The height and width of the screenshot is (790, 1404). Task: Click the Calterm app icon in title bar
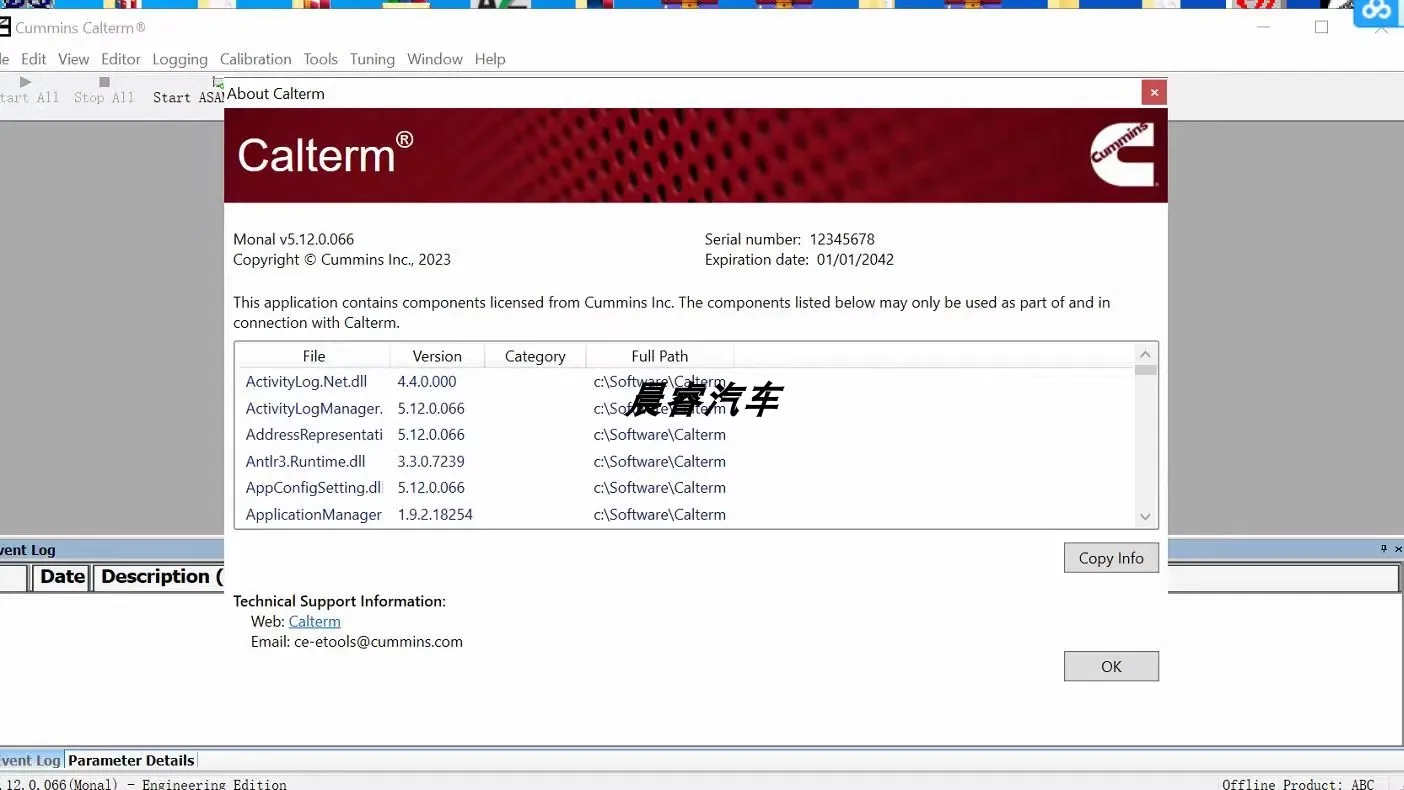(x=4, y=27)
